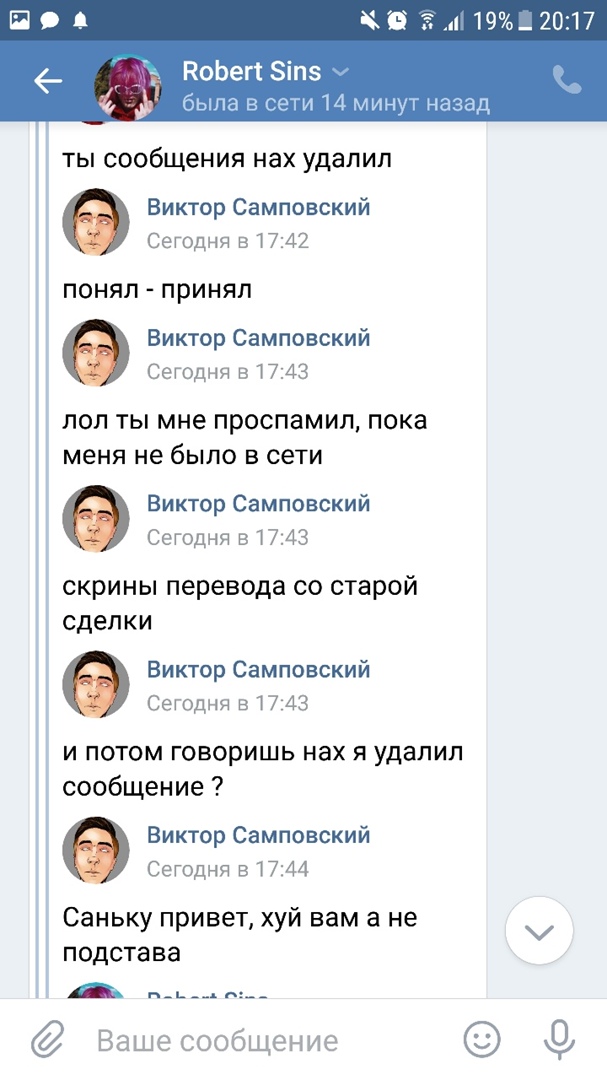
Task: Open sender name above "скрины перевода" message
Action: [258, 503]
